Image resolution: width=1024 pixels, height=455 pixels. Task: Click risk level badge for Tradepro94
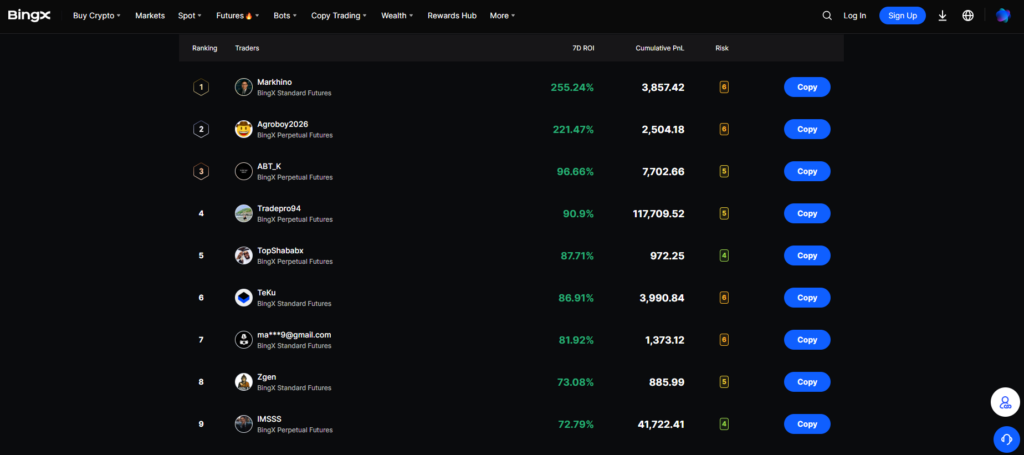[x=723, y=213]
